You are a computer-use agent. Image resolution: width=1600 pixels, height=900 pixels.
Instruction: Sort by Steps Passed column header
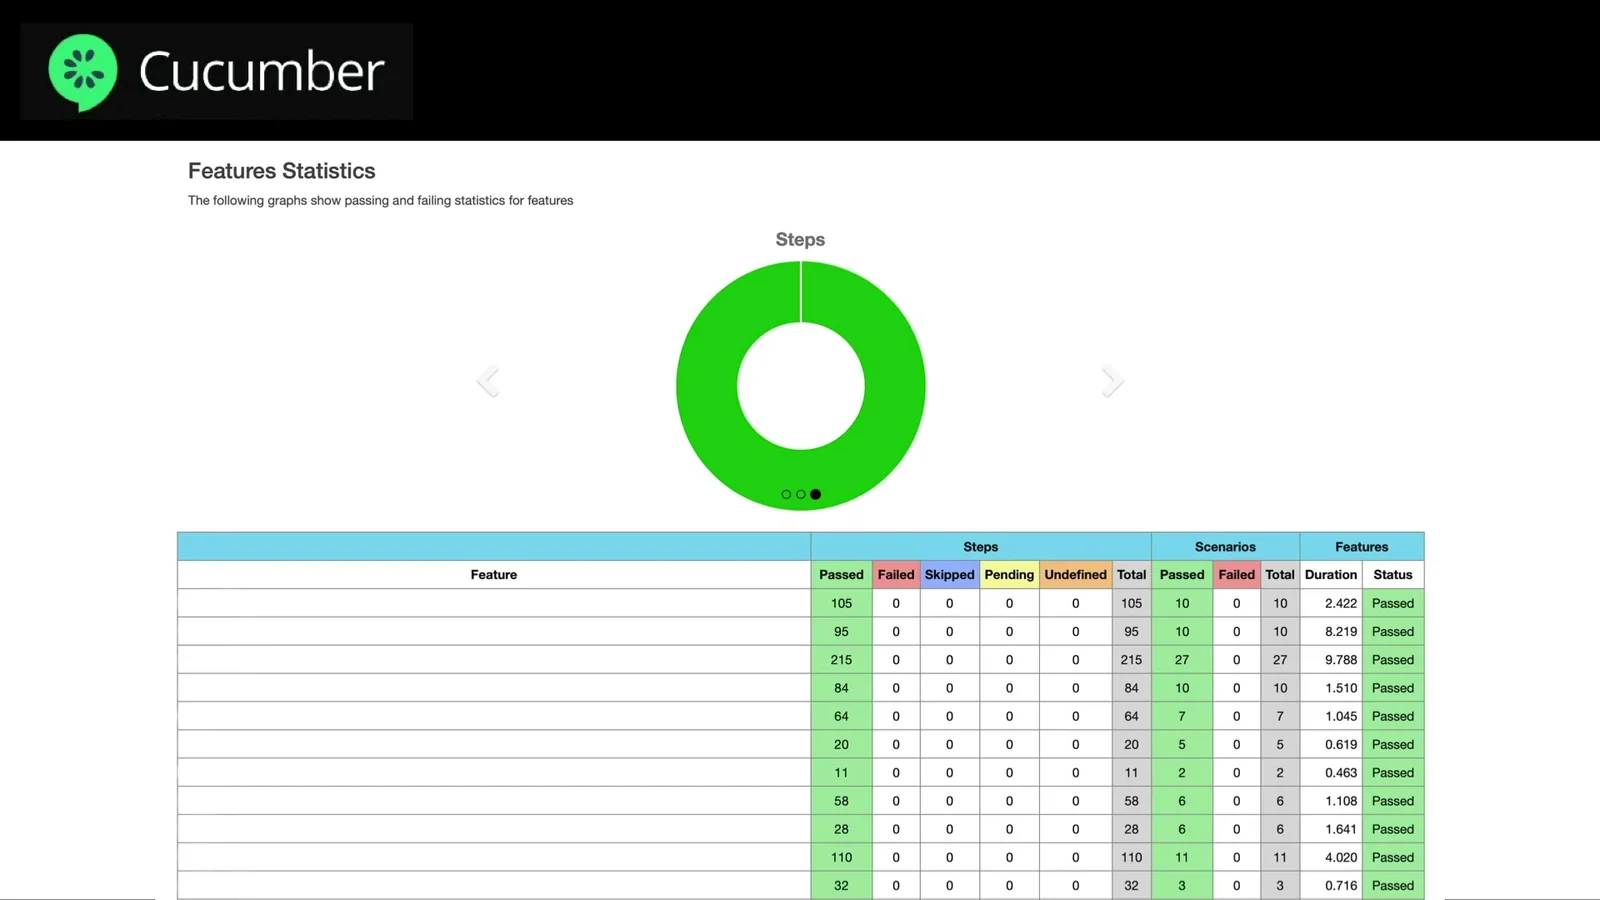pos(841,575)
